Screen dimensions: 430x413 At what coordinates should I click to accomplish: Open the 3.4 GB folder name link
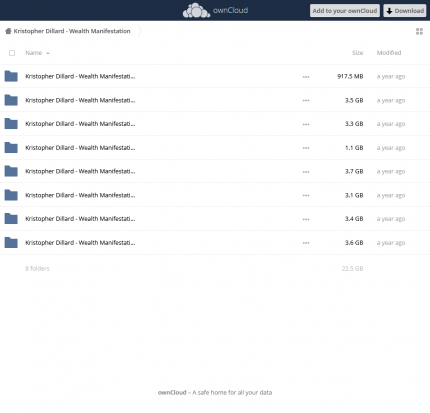point(80,219)
